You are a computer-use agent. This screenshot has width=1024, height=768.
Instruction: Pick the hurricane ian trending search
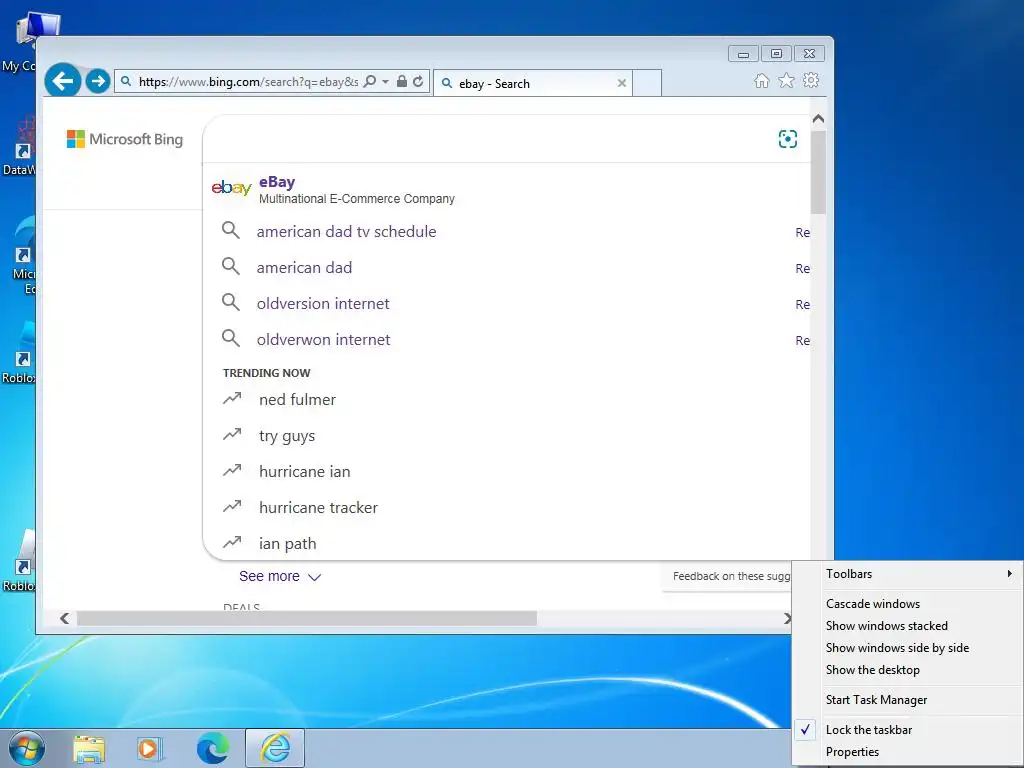click(507, 472)
